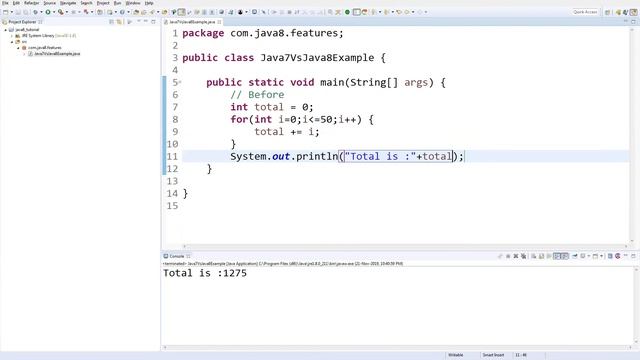Open Project Explorer View Menu arrow
The width and height of the screenshot is (640, 360).
(x=139, y=21)
